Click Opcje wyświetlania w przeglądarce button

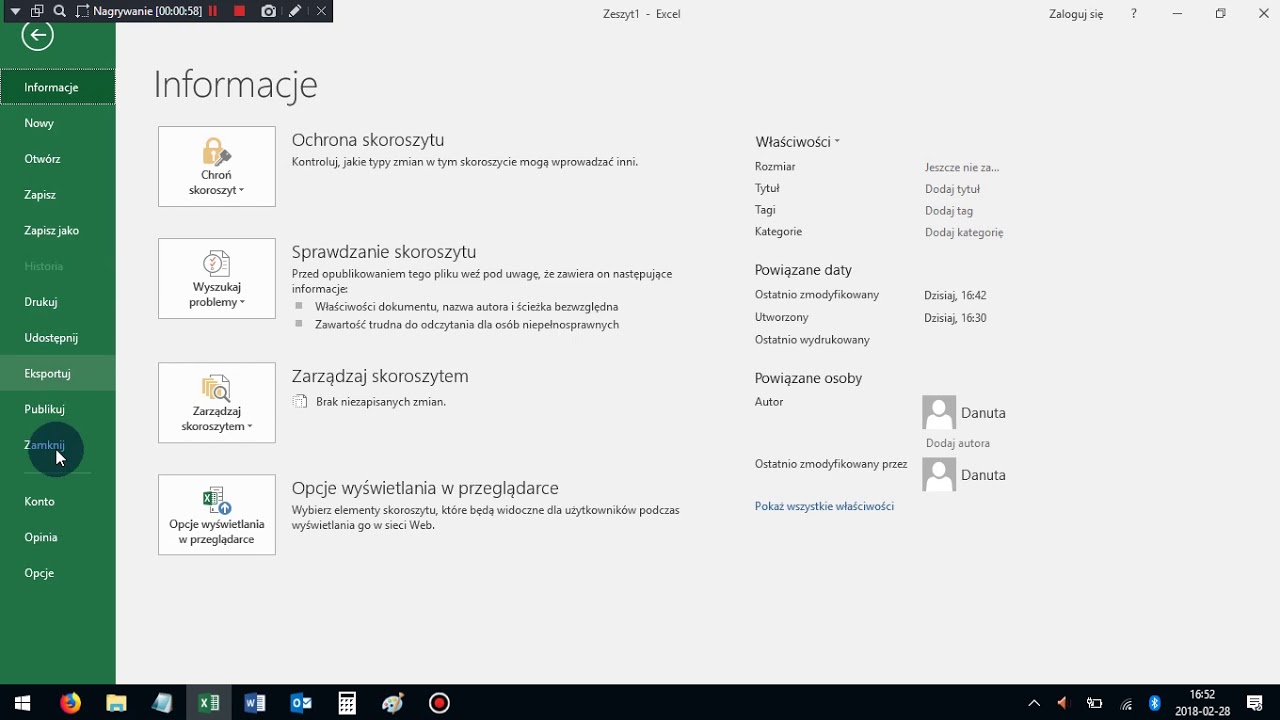(x=217, y=514)
